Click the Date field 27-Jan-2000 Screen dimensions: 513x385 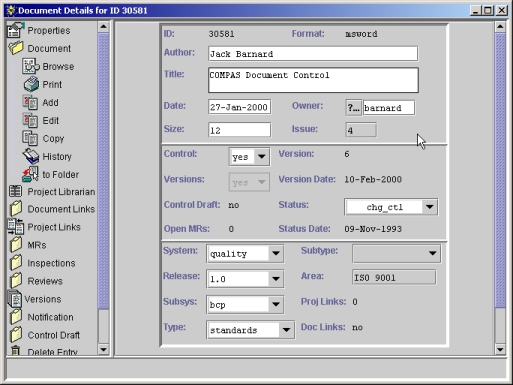239,107
